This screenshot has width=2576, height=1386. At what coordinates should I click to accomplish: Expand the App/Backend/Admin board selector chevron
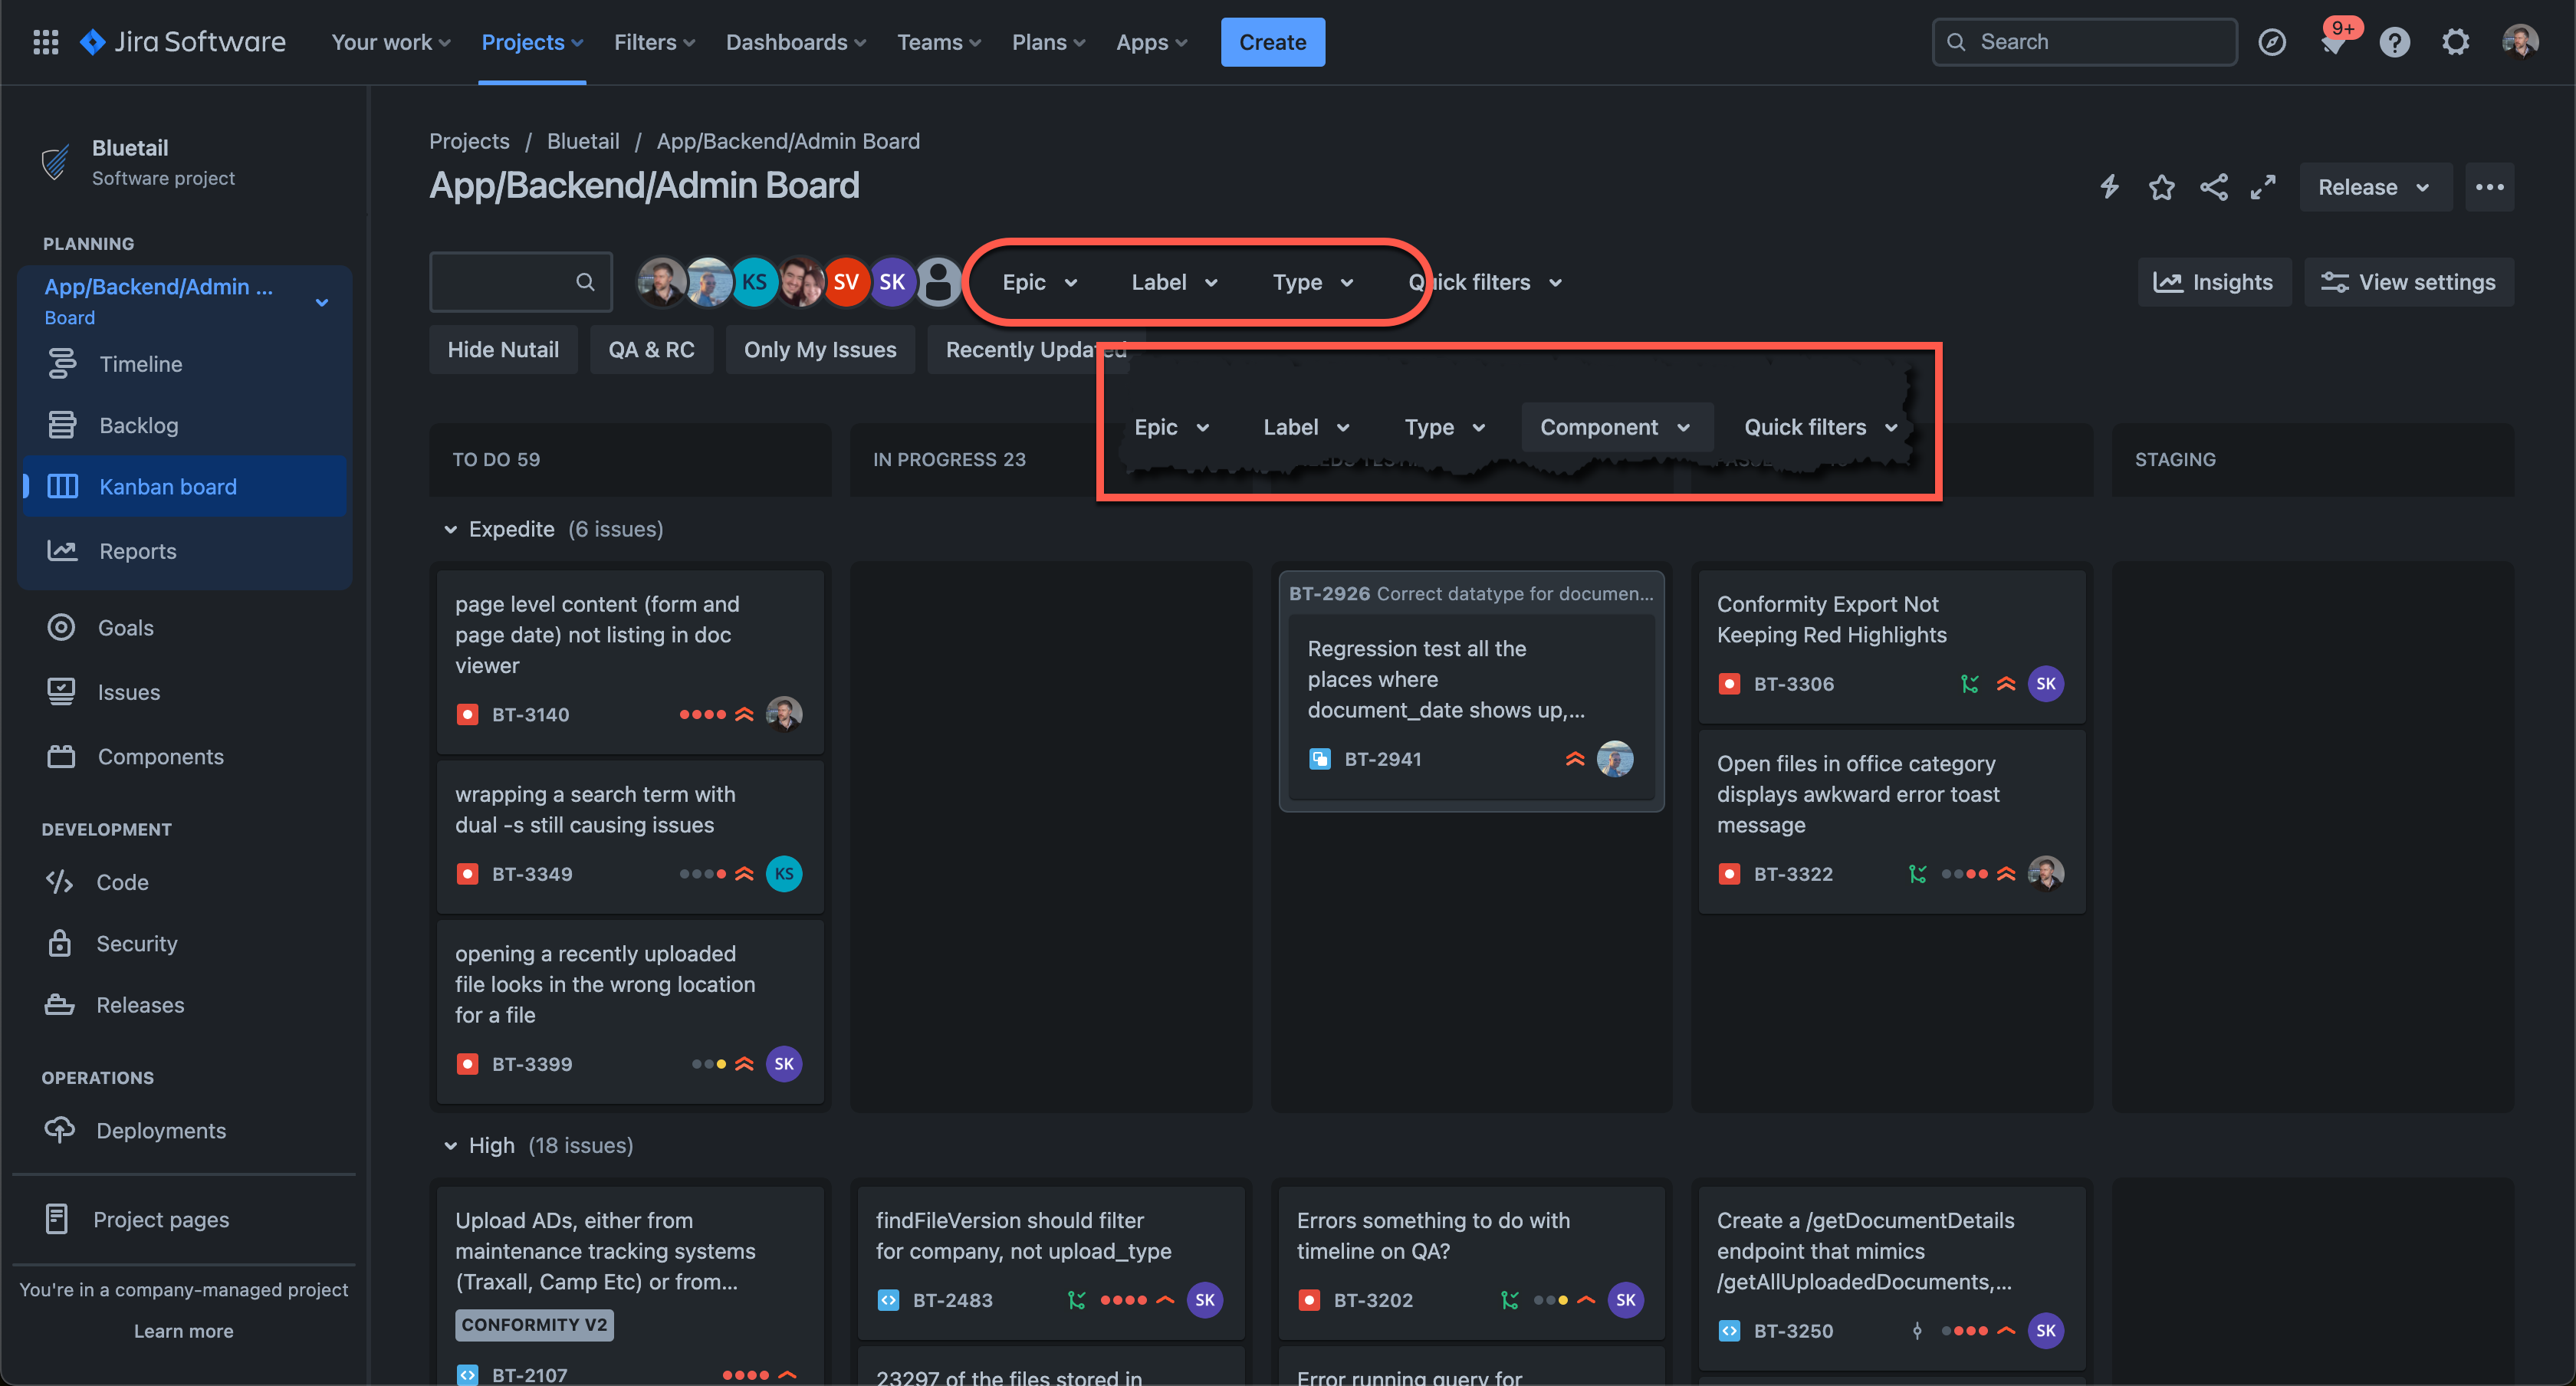tap(322, 302)
